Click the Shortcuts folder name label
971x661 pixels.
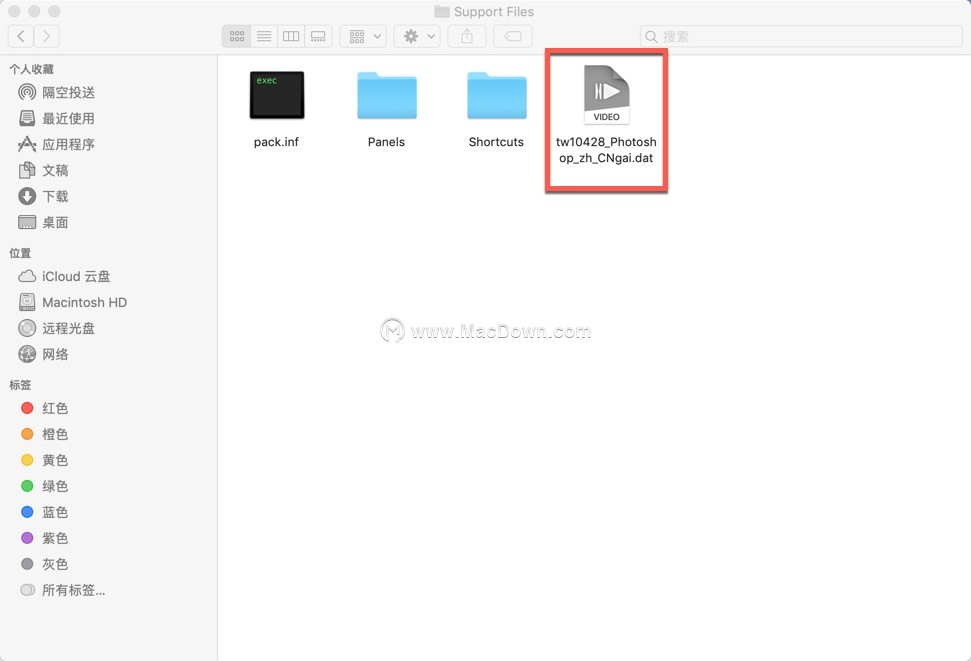(x=496, y=142)
